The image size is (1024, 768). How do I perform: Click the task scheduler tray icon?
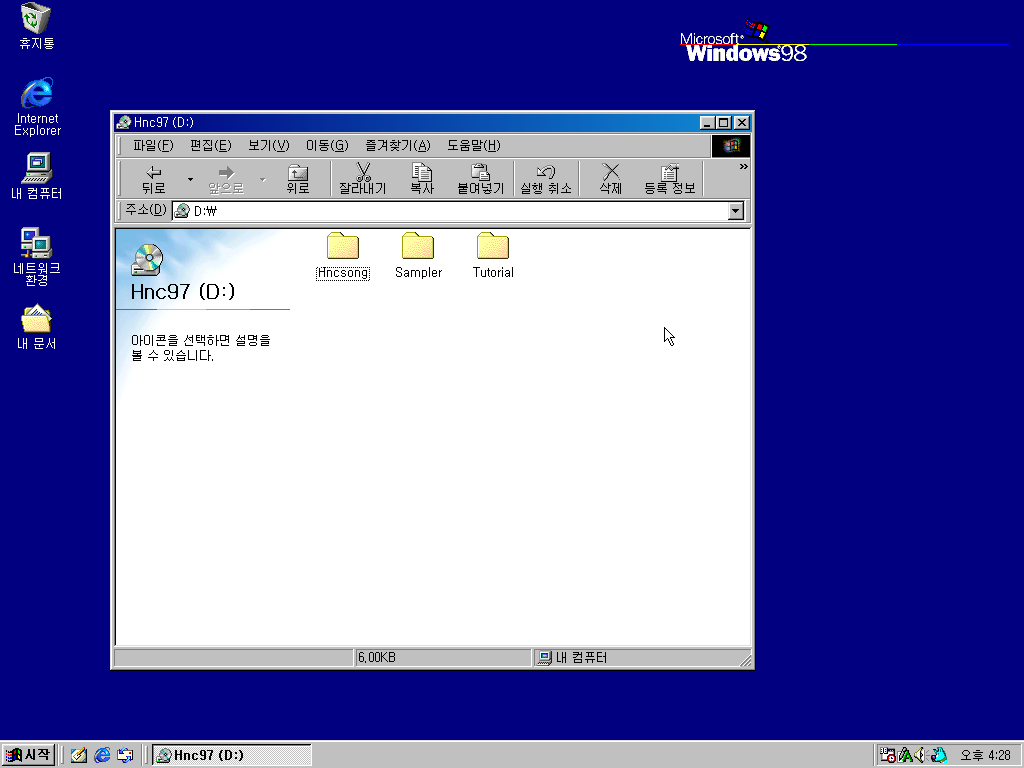coord(887,755)
